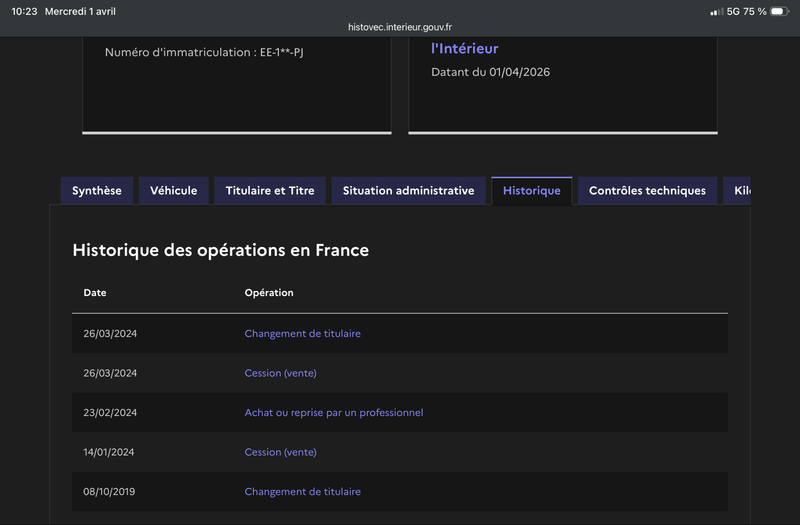This screenshot has height=525, width=800.
Task: Select the partially visible tab after Contrôles techniques
Action: point(739,191)
